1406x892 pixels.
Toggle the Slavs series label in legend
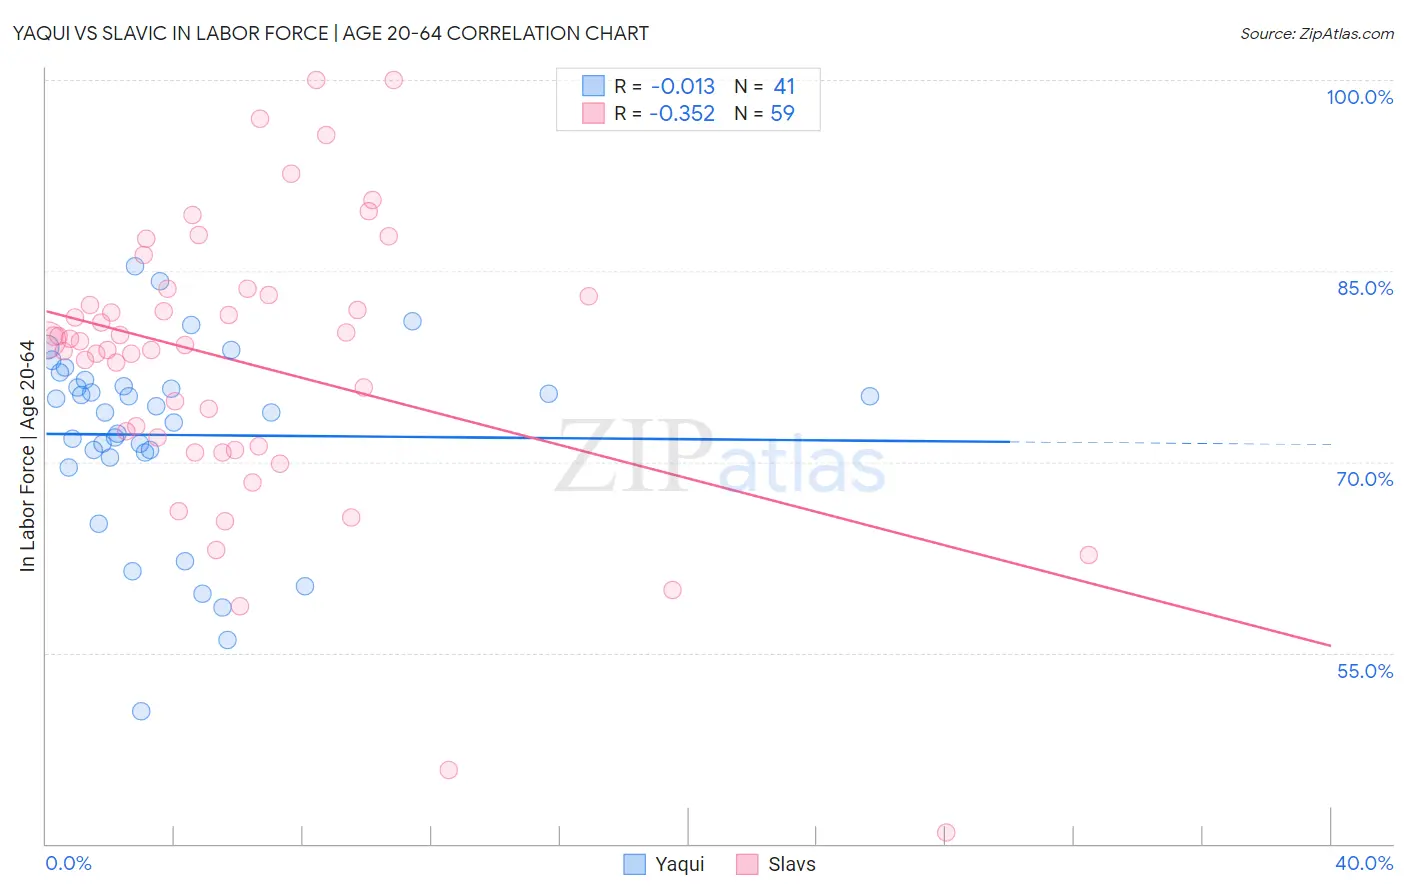(x=792, y=864)
